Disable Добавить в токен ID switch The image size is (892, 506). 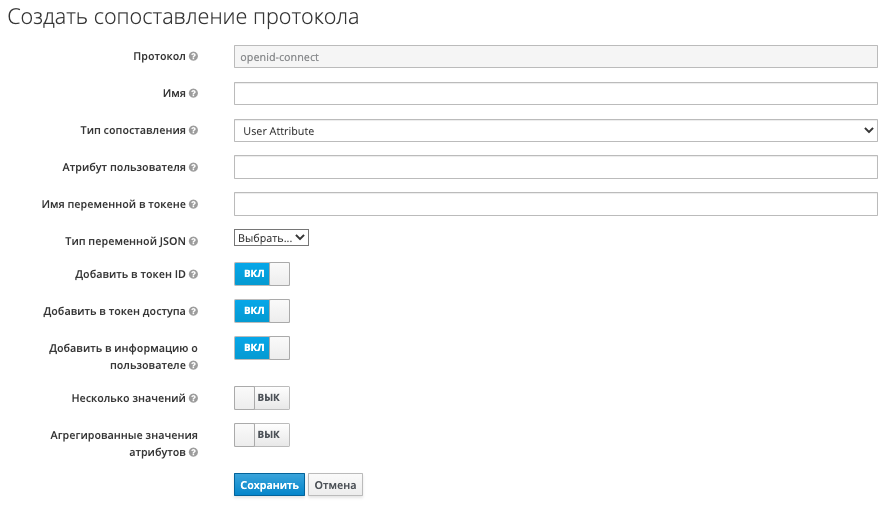[x=261, y=274]
